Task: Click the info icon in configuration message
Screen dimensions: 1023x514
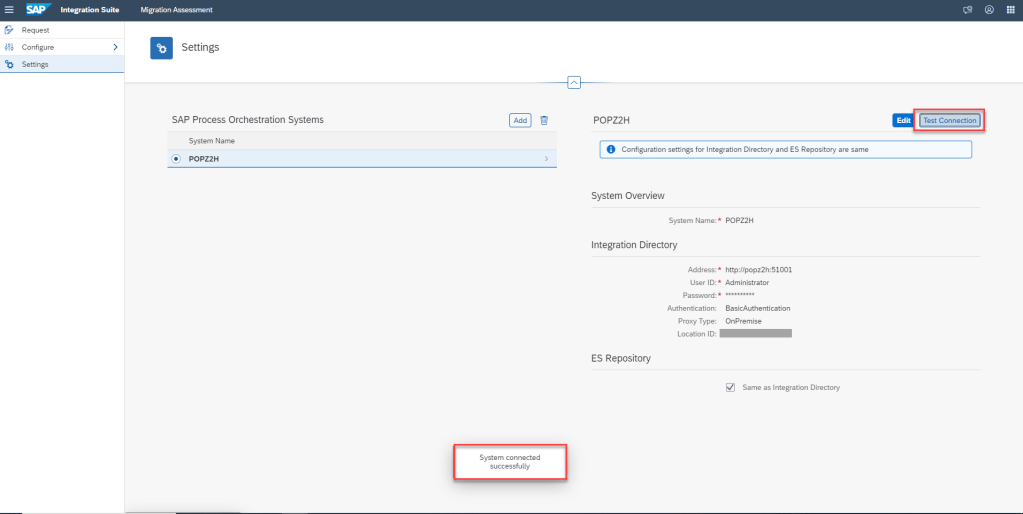Action: pos(610,149)
